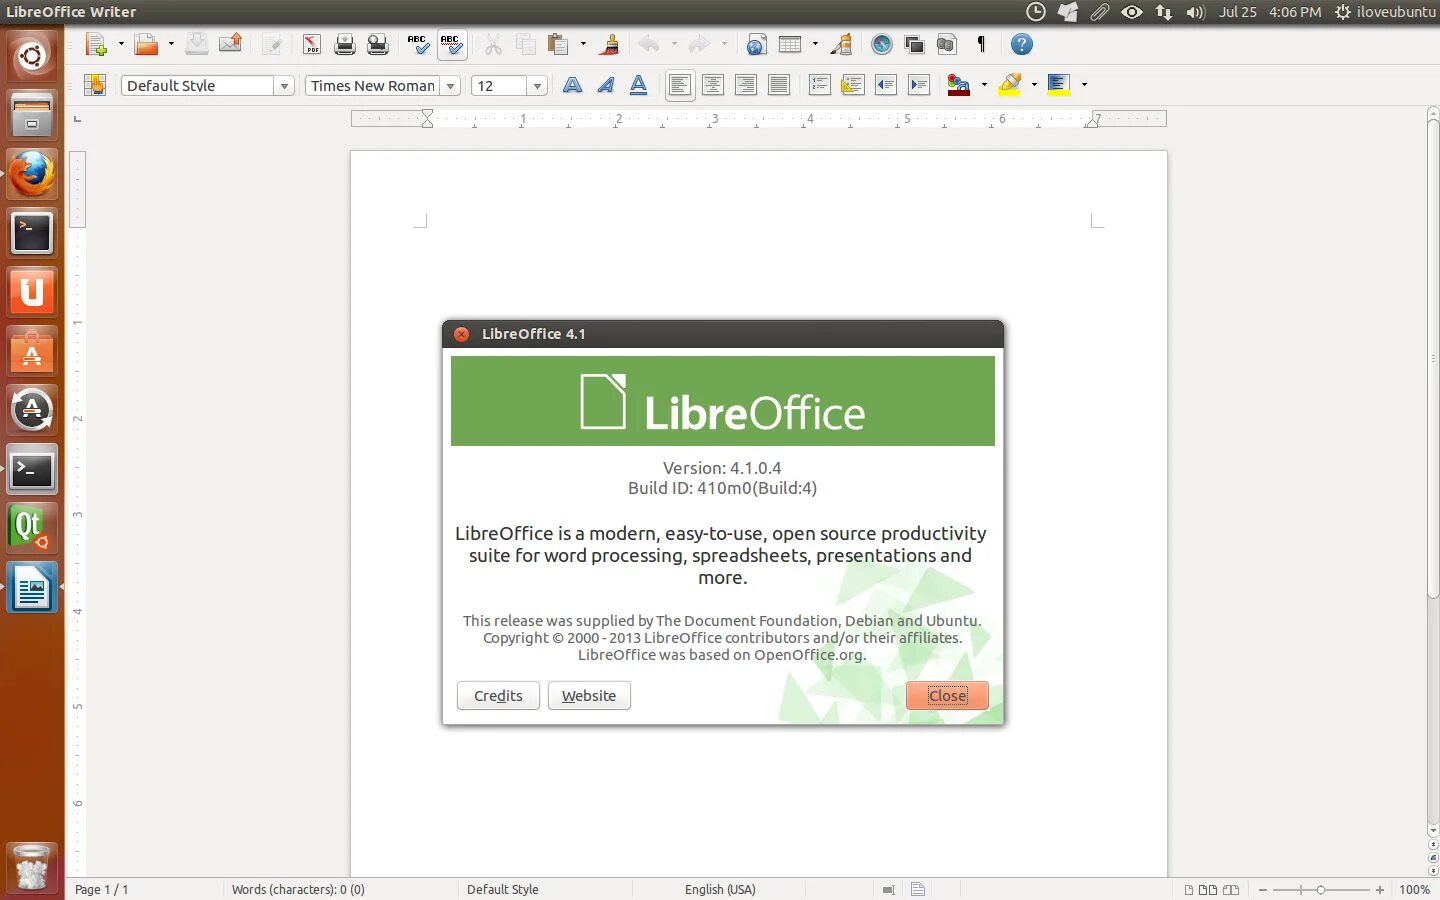
Task: Toggle Underline formatting
Action: coord(638,85)
